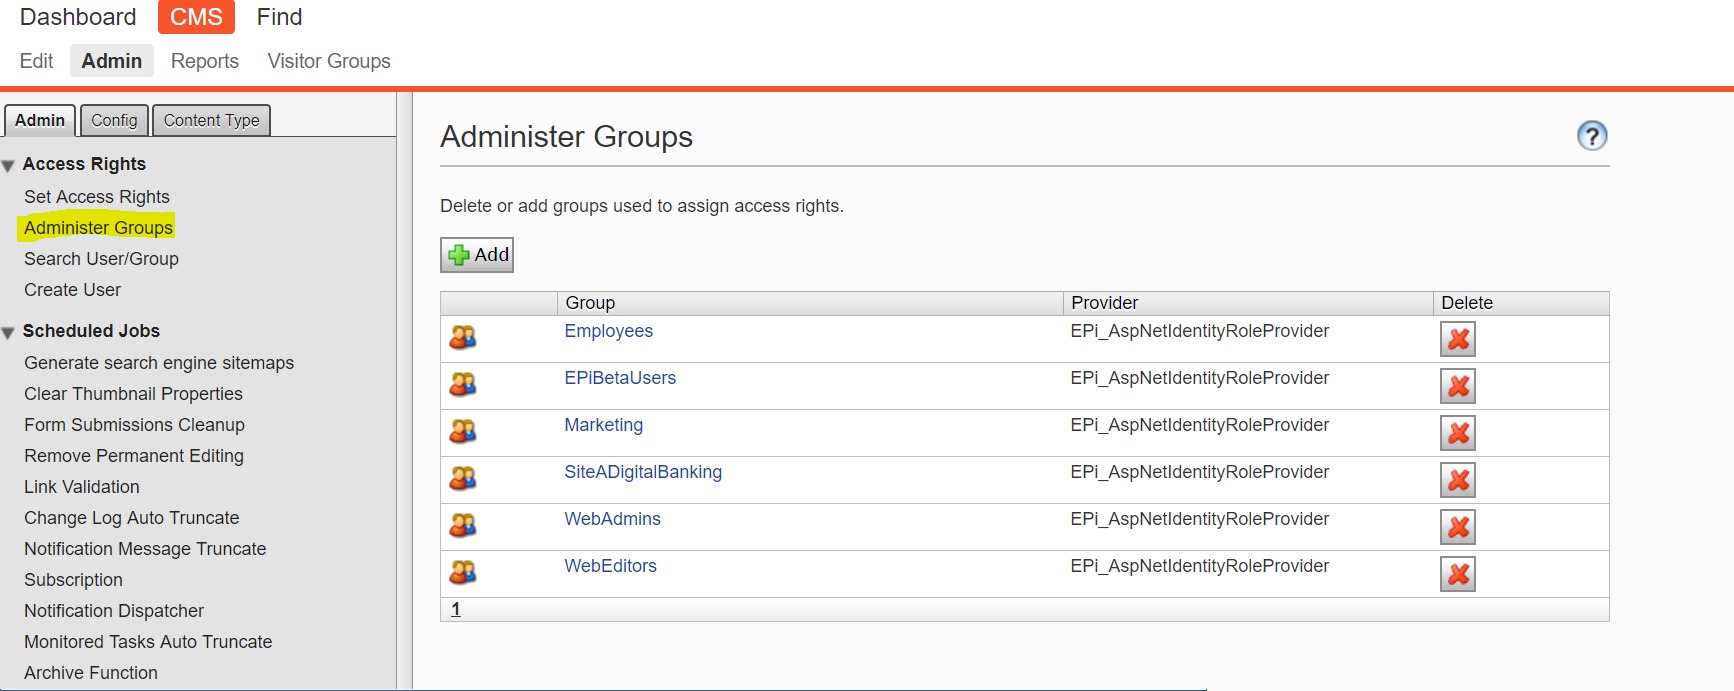
Task: Delete the WebEditors group
Action: click(x=1457, y=574)
